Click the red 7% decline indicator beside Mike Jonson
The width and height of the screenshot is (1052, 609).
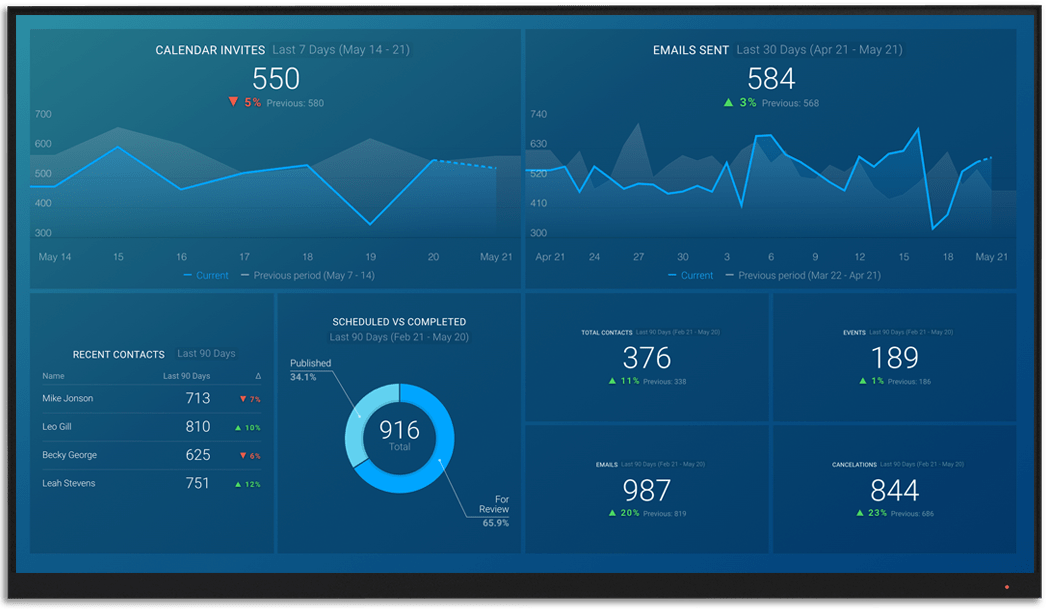[244, 398]
